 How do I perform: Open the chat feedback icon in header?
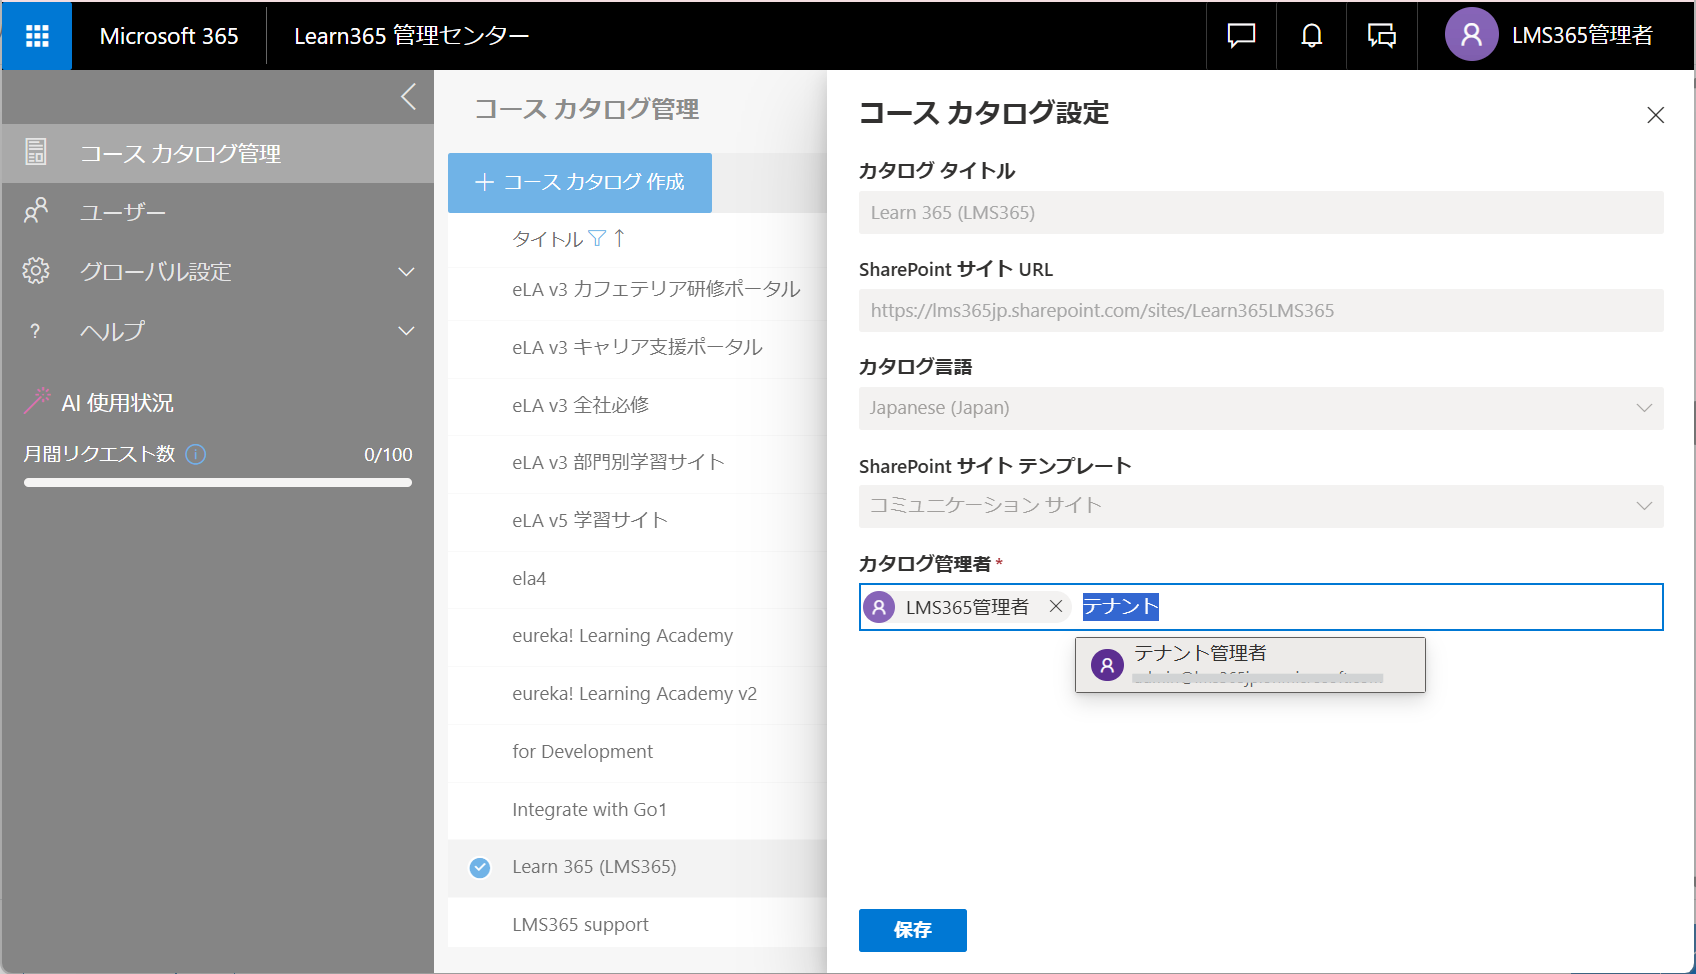pyautogui.click(x=1241, y=36)
